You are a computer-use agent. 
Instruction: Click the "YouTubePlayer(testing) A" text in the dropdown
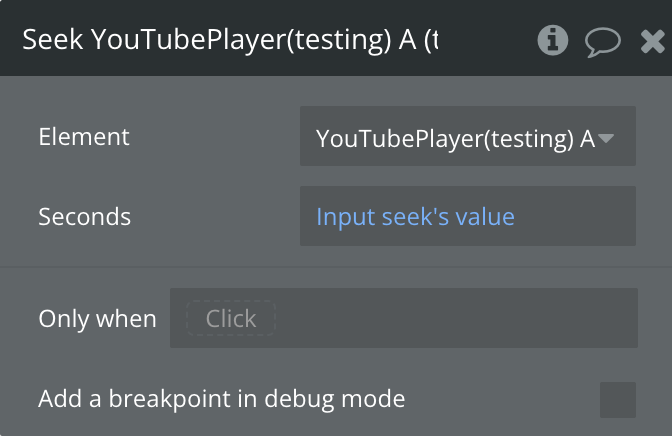coord(455,138)
